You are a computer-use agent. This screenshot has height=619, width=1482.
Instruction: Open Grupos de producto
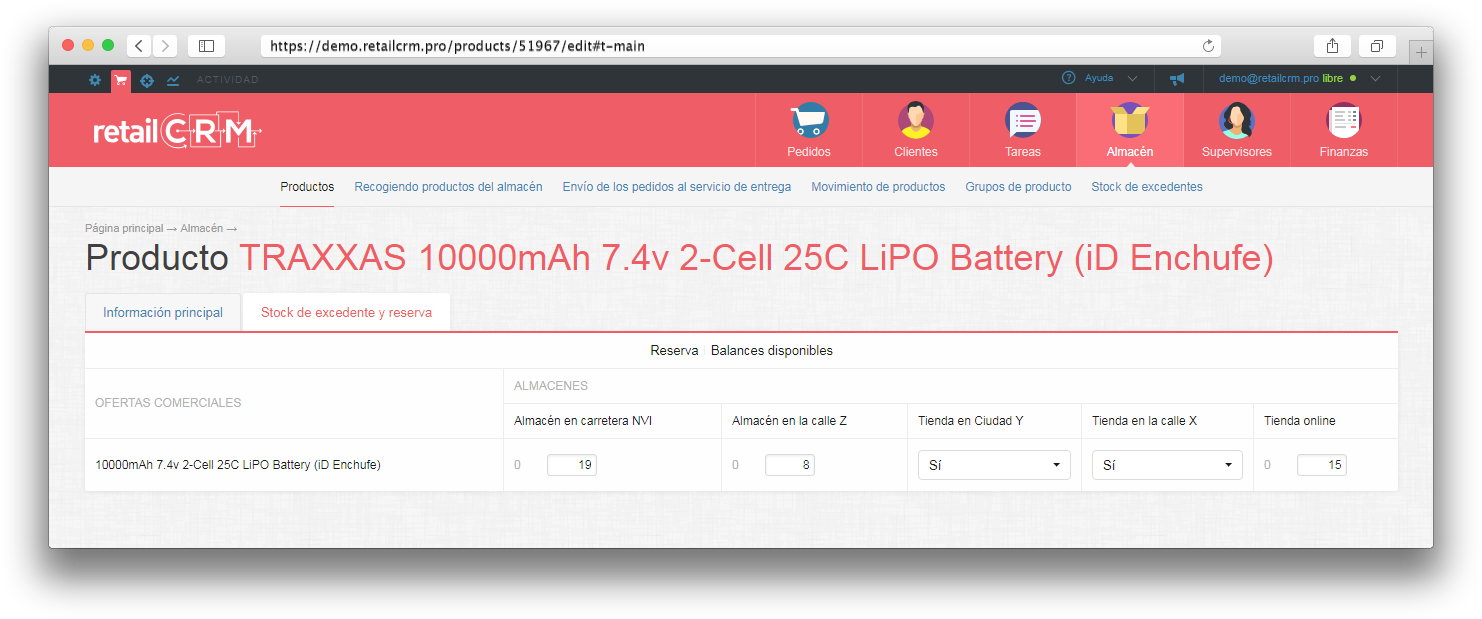(1018, 187)
